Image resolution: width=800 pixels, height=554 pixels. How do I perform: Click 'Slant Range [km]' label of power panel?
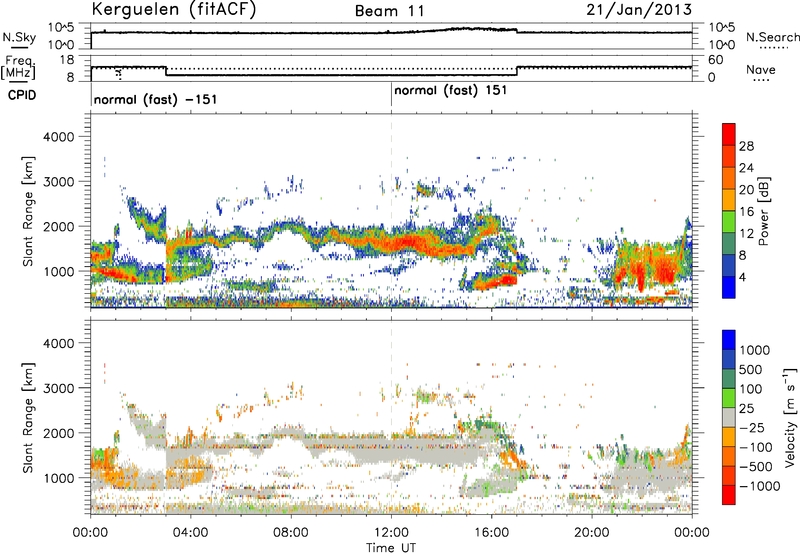[x=28, y=211]
